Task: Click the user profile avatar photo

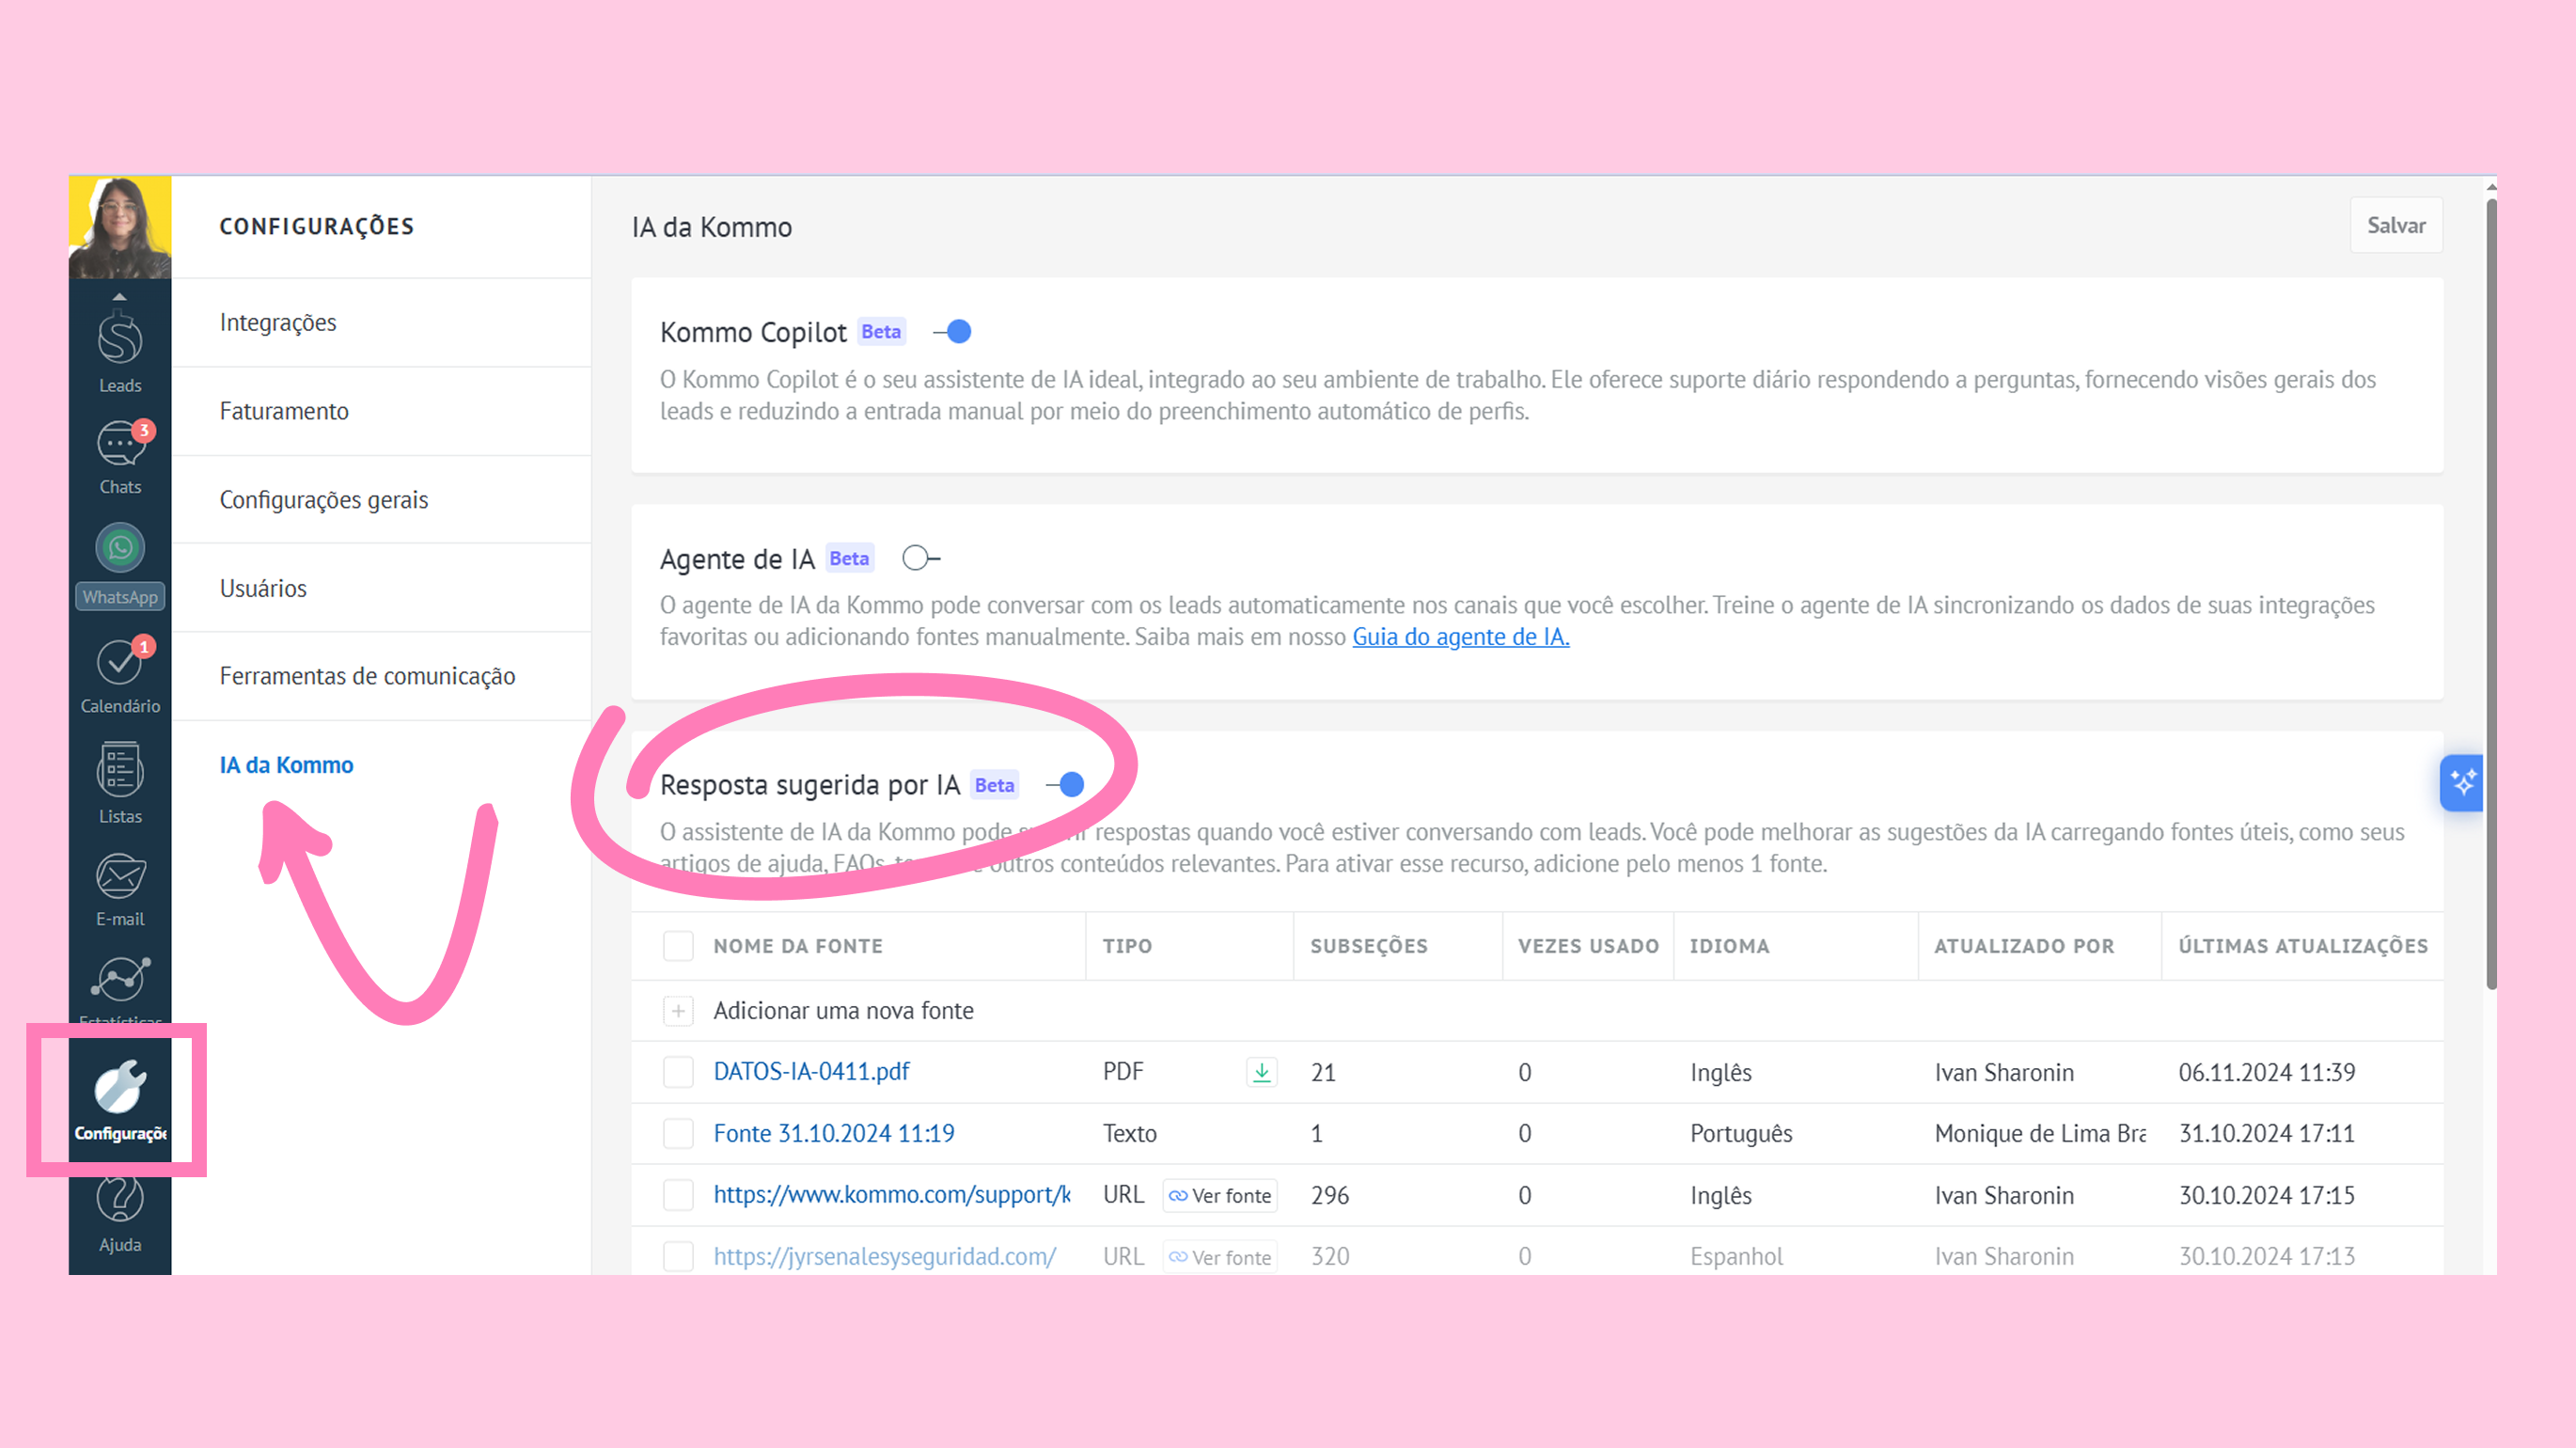Action: pyautogui.click(x=120, y=227)
